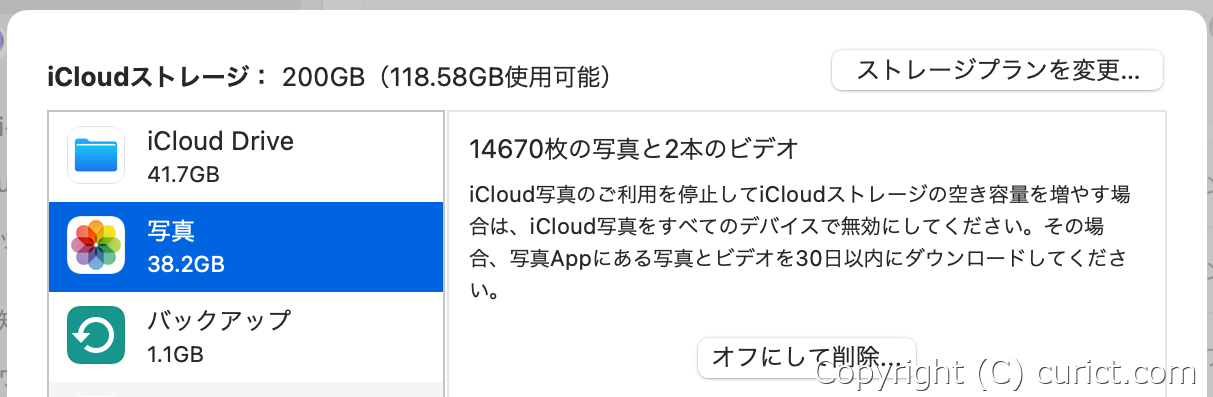1213x397 pixels.
Task: Click the iCloud写真 description paragraph
Action: [x=801, y=243]
